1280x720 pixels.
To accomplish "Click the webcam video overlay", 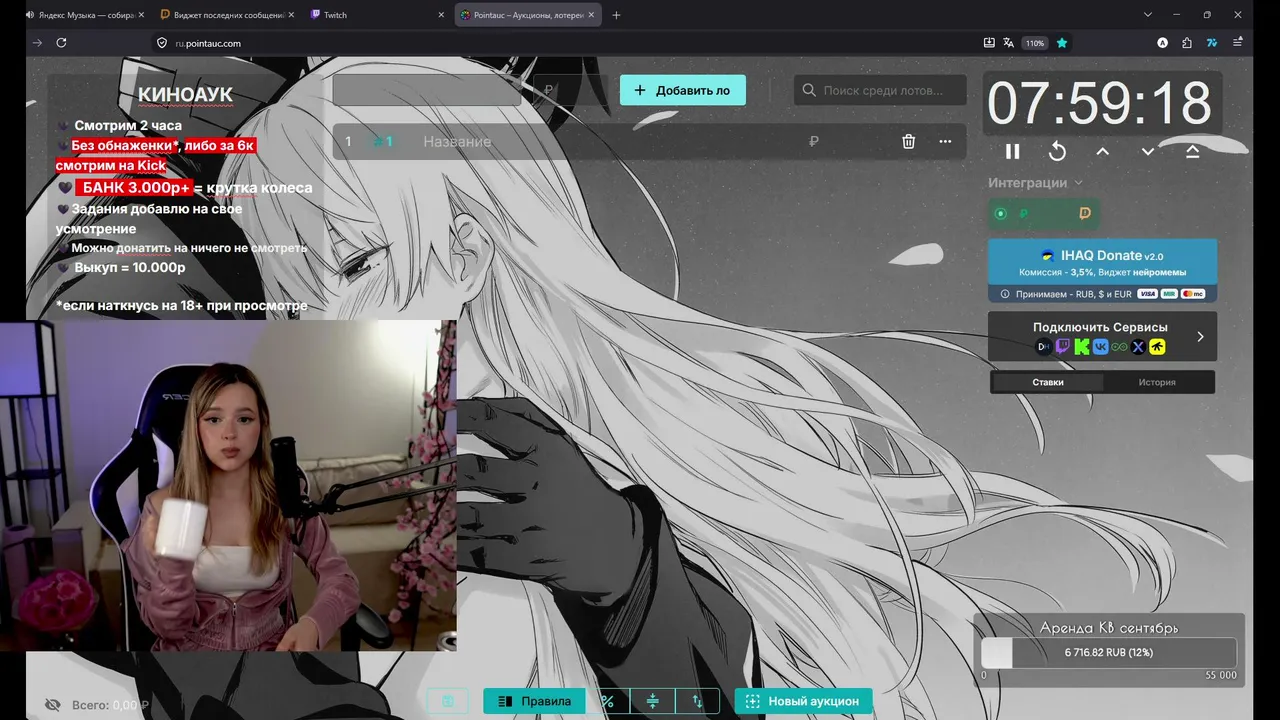I will 228,486.
